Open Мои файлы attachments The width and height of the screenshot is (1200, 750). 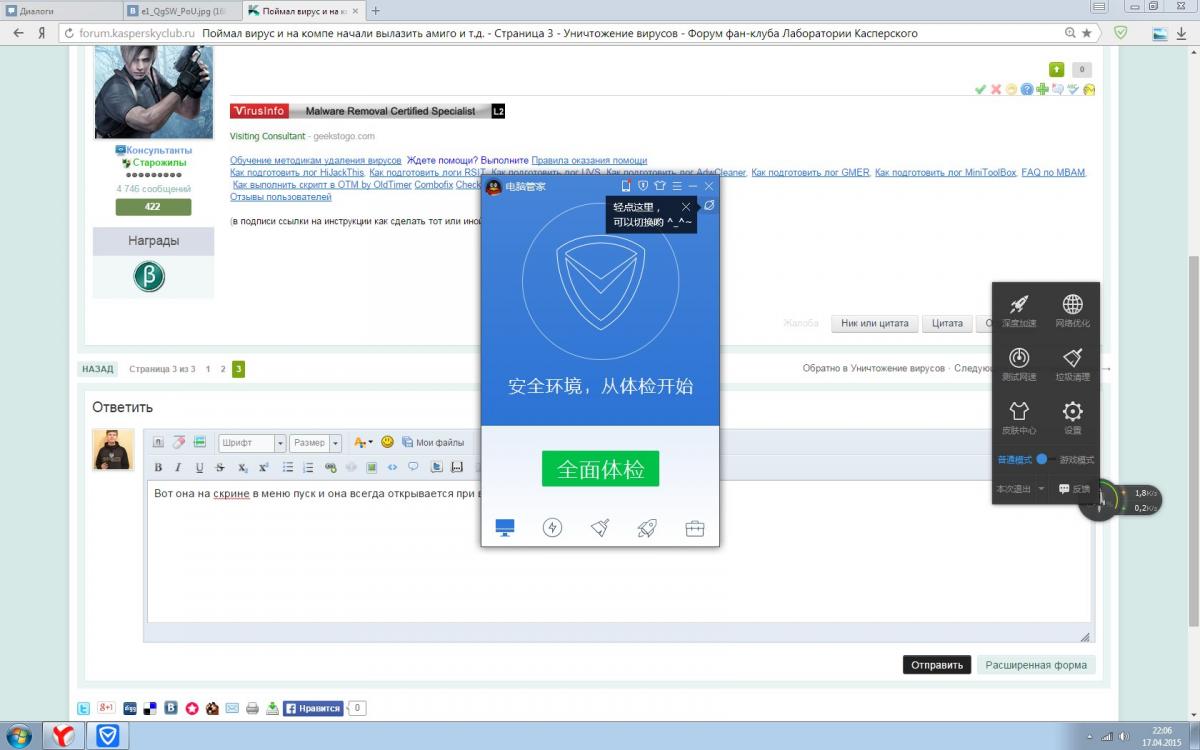pos(433,442)
